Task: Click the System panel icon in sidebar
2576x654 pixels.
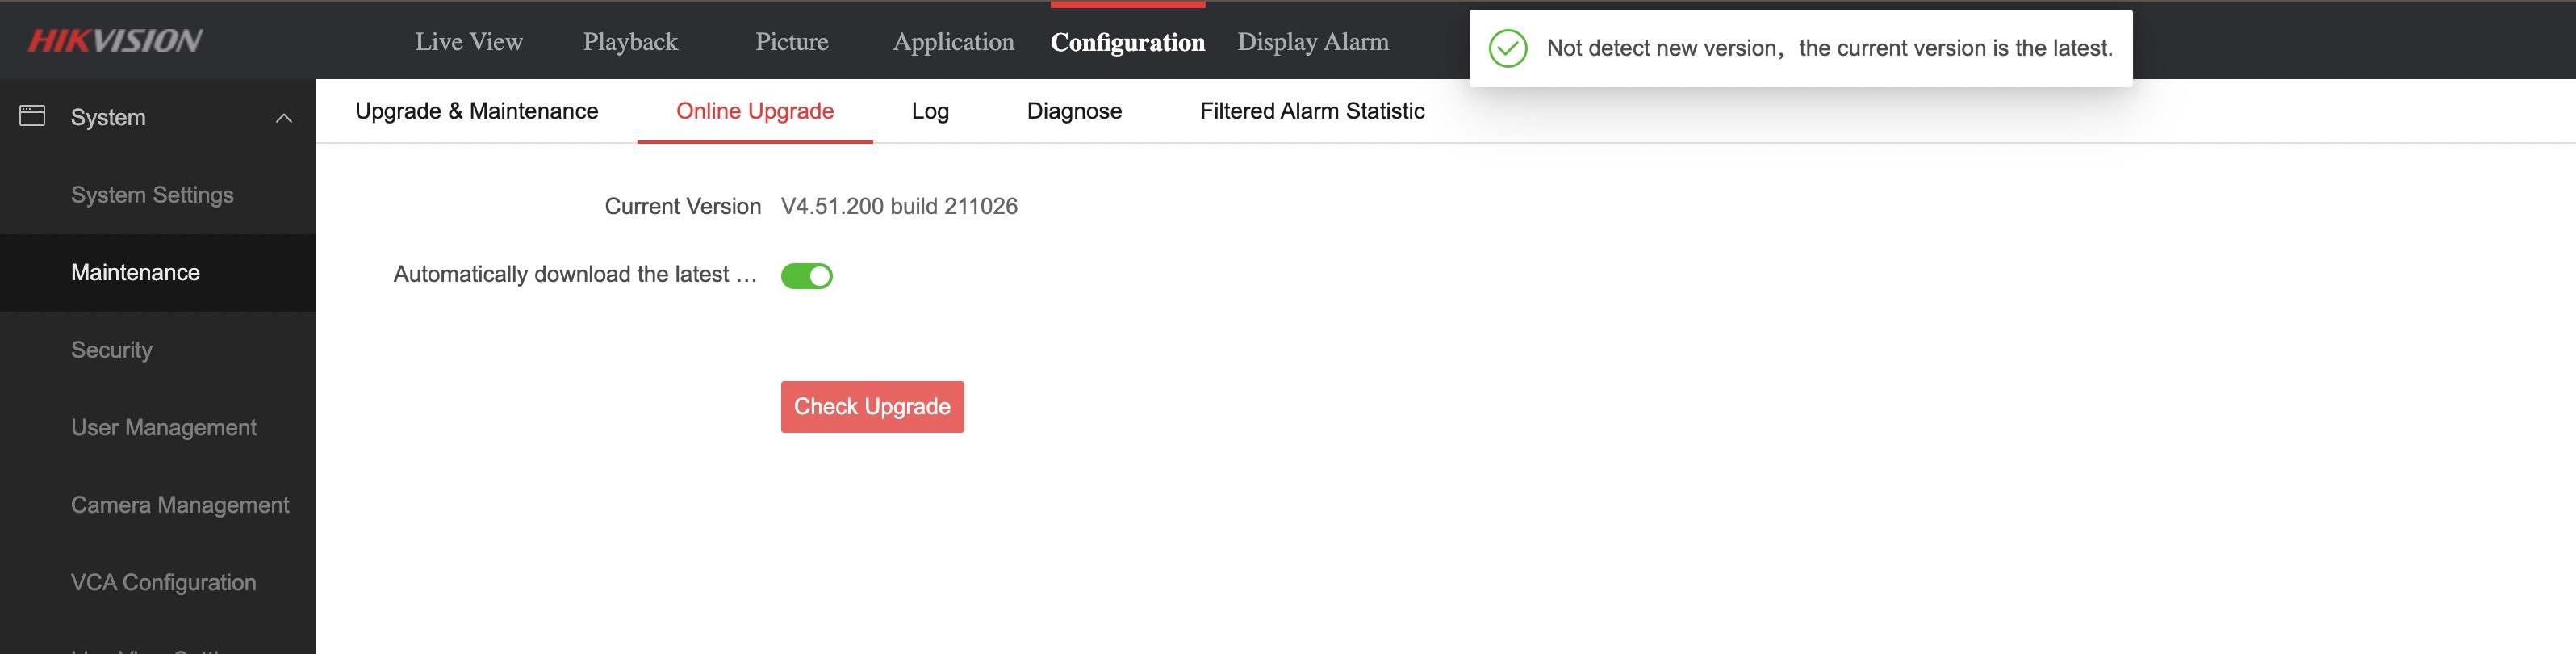Action: click(x=32, y=116)
